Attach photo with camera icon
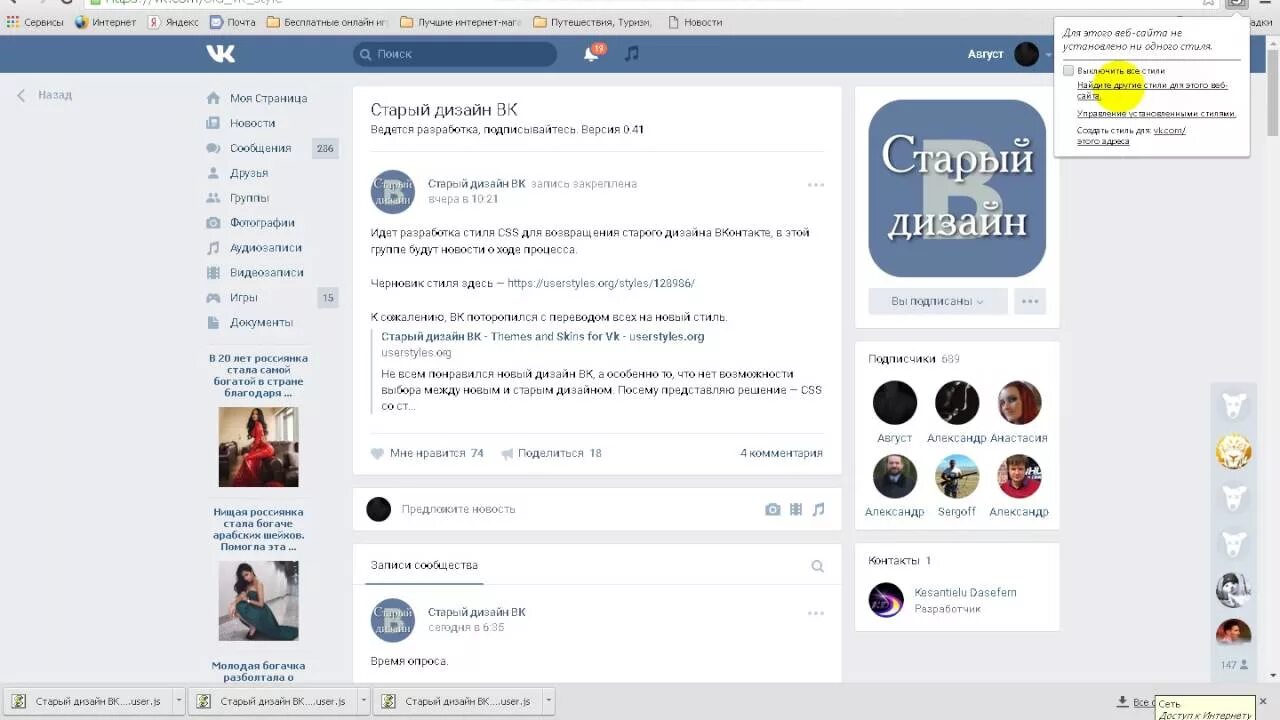The height and width of the screenshot is (720, 1280). click(772, 509)
